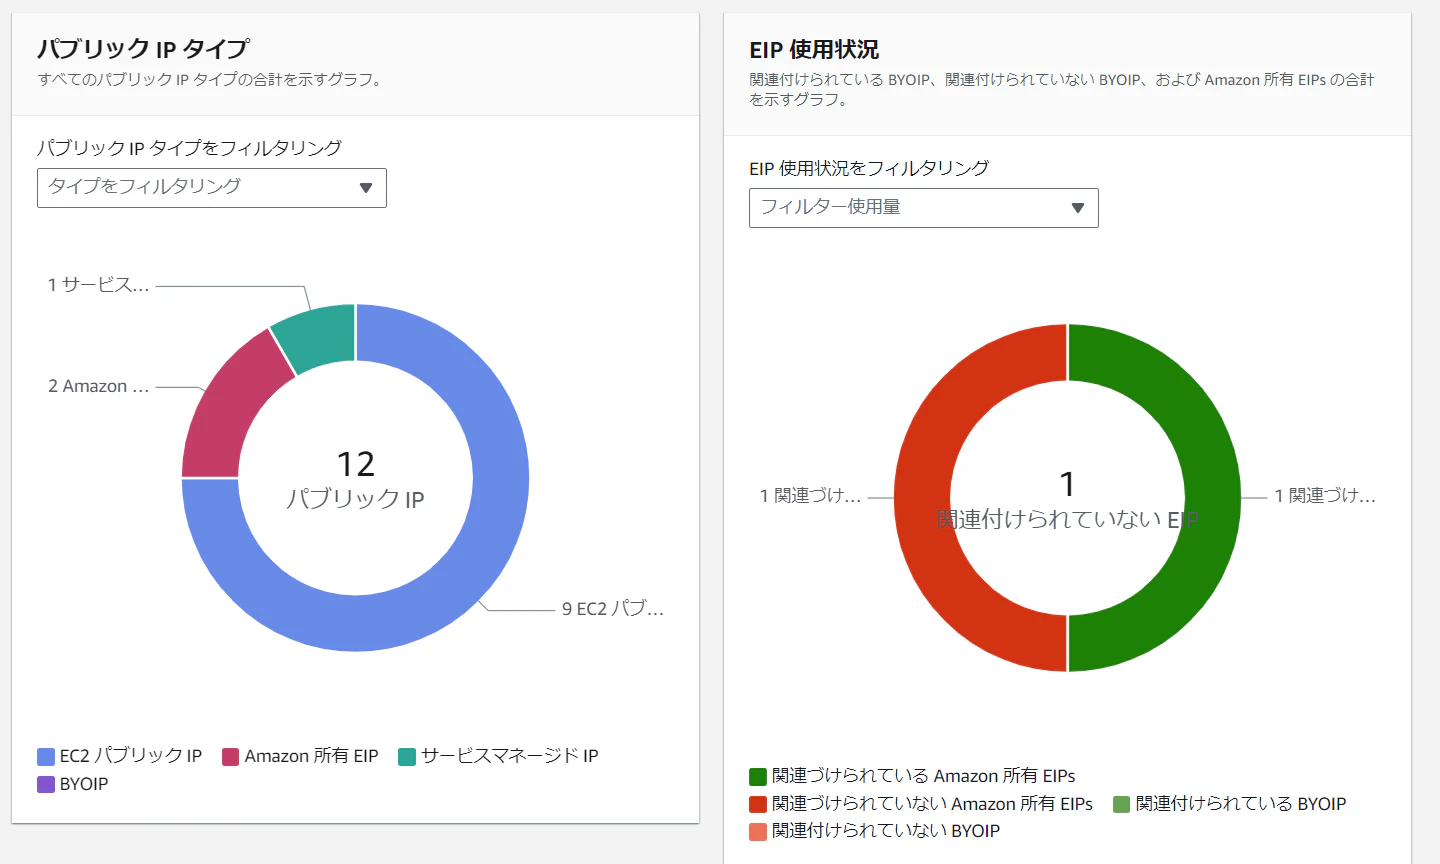Open the フィルター使用量 dropdown
Image resolution: width=1440 pixels, height=864 pixels.
coord(924,208)
